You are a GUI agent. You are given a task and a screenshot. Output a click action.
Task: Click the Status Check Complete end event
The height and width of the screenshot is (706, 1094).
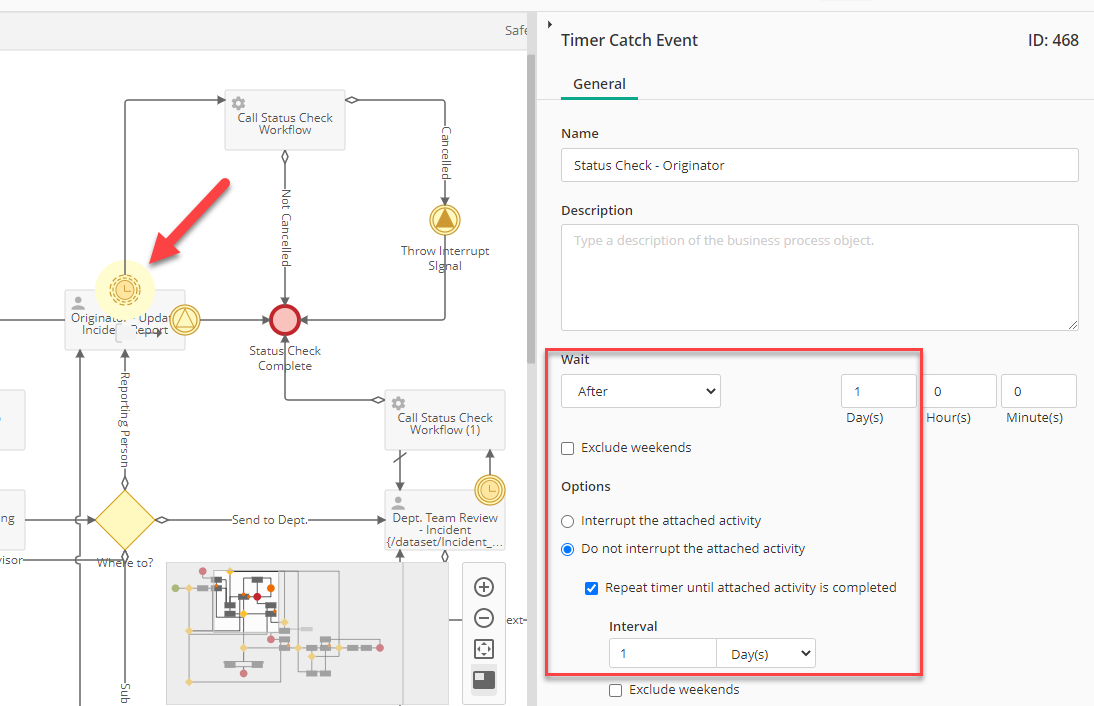pos(285,319)
